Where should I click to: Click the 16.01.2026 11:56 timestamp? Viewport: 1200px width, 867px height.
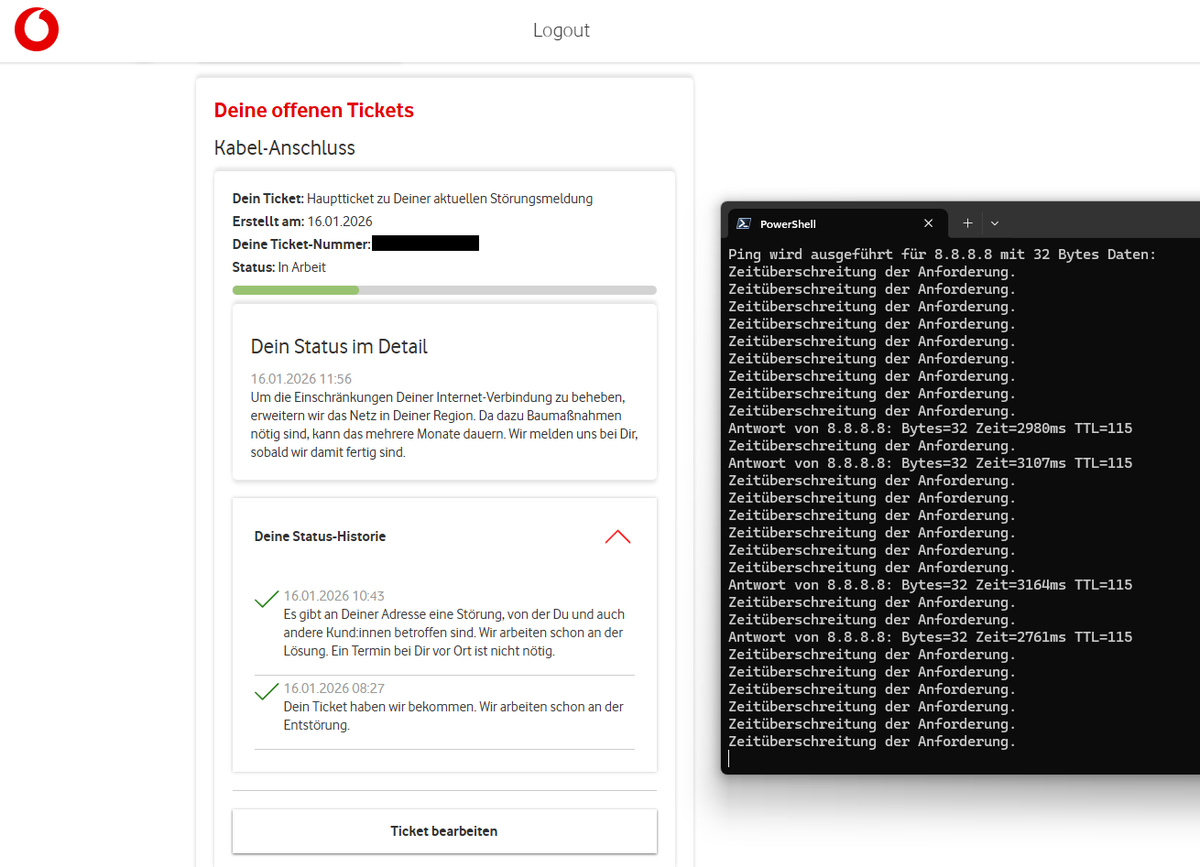[x=301, y=379]
